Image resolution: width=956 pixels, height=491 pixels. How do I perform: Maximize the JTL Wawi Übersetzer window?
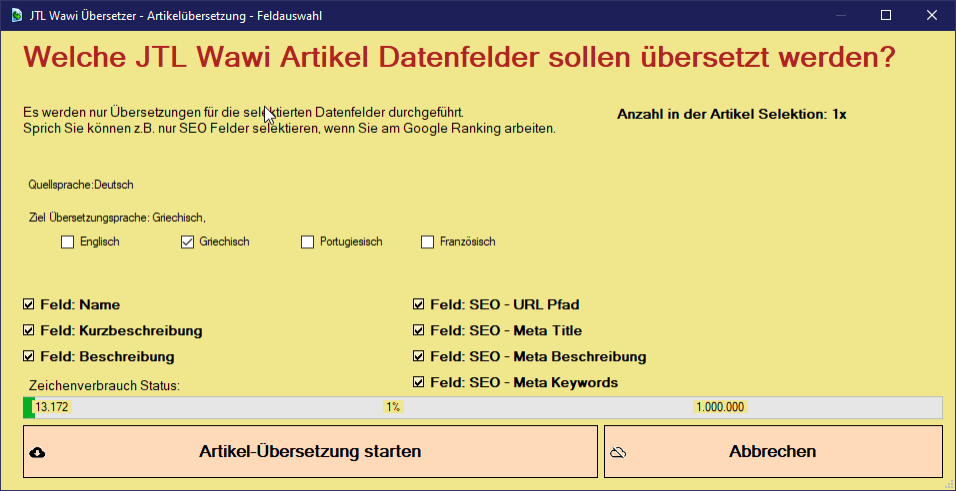point(886,15)
